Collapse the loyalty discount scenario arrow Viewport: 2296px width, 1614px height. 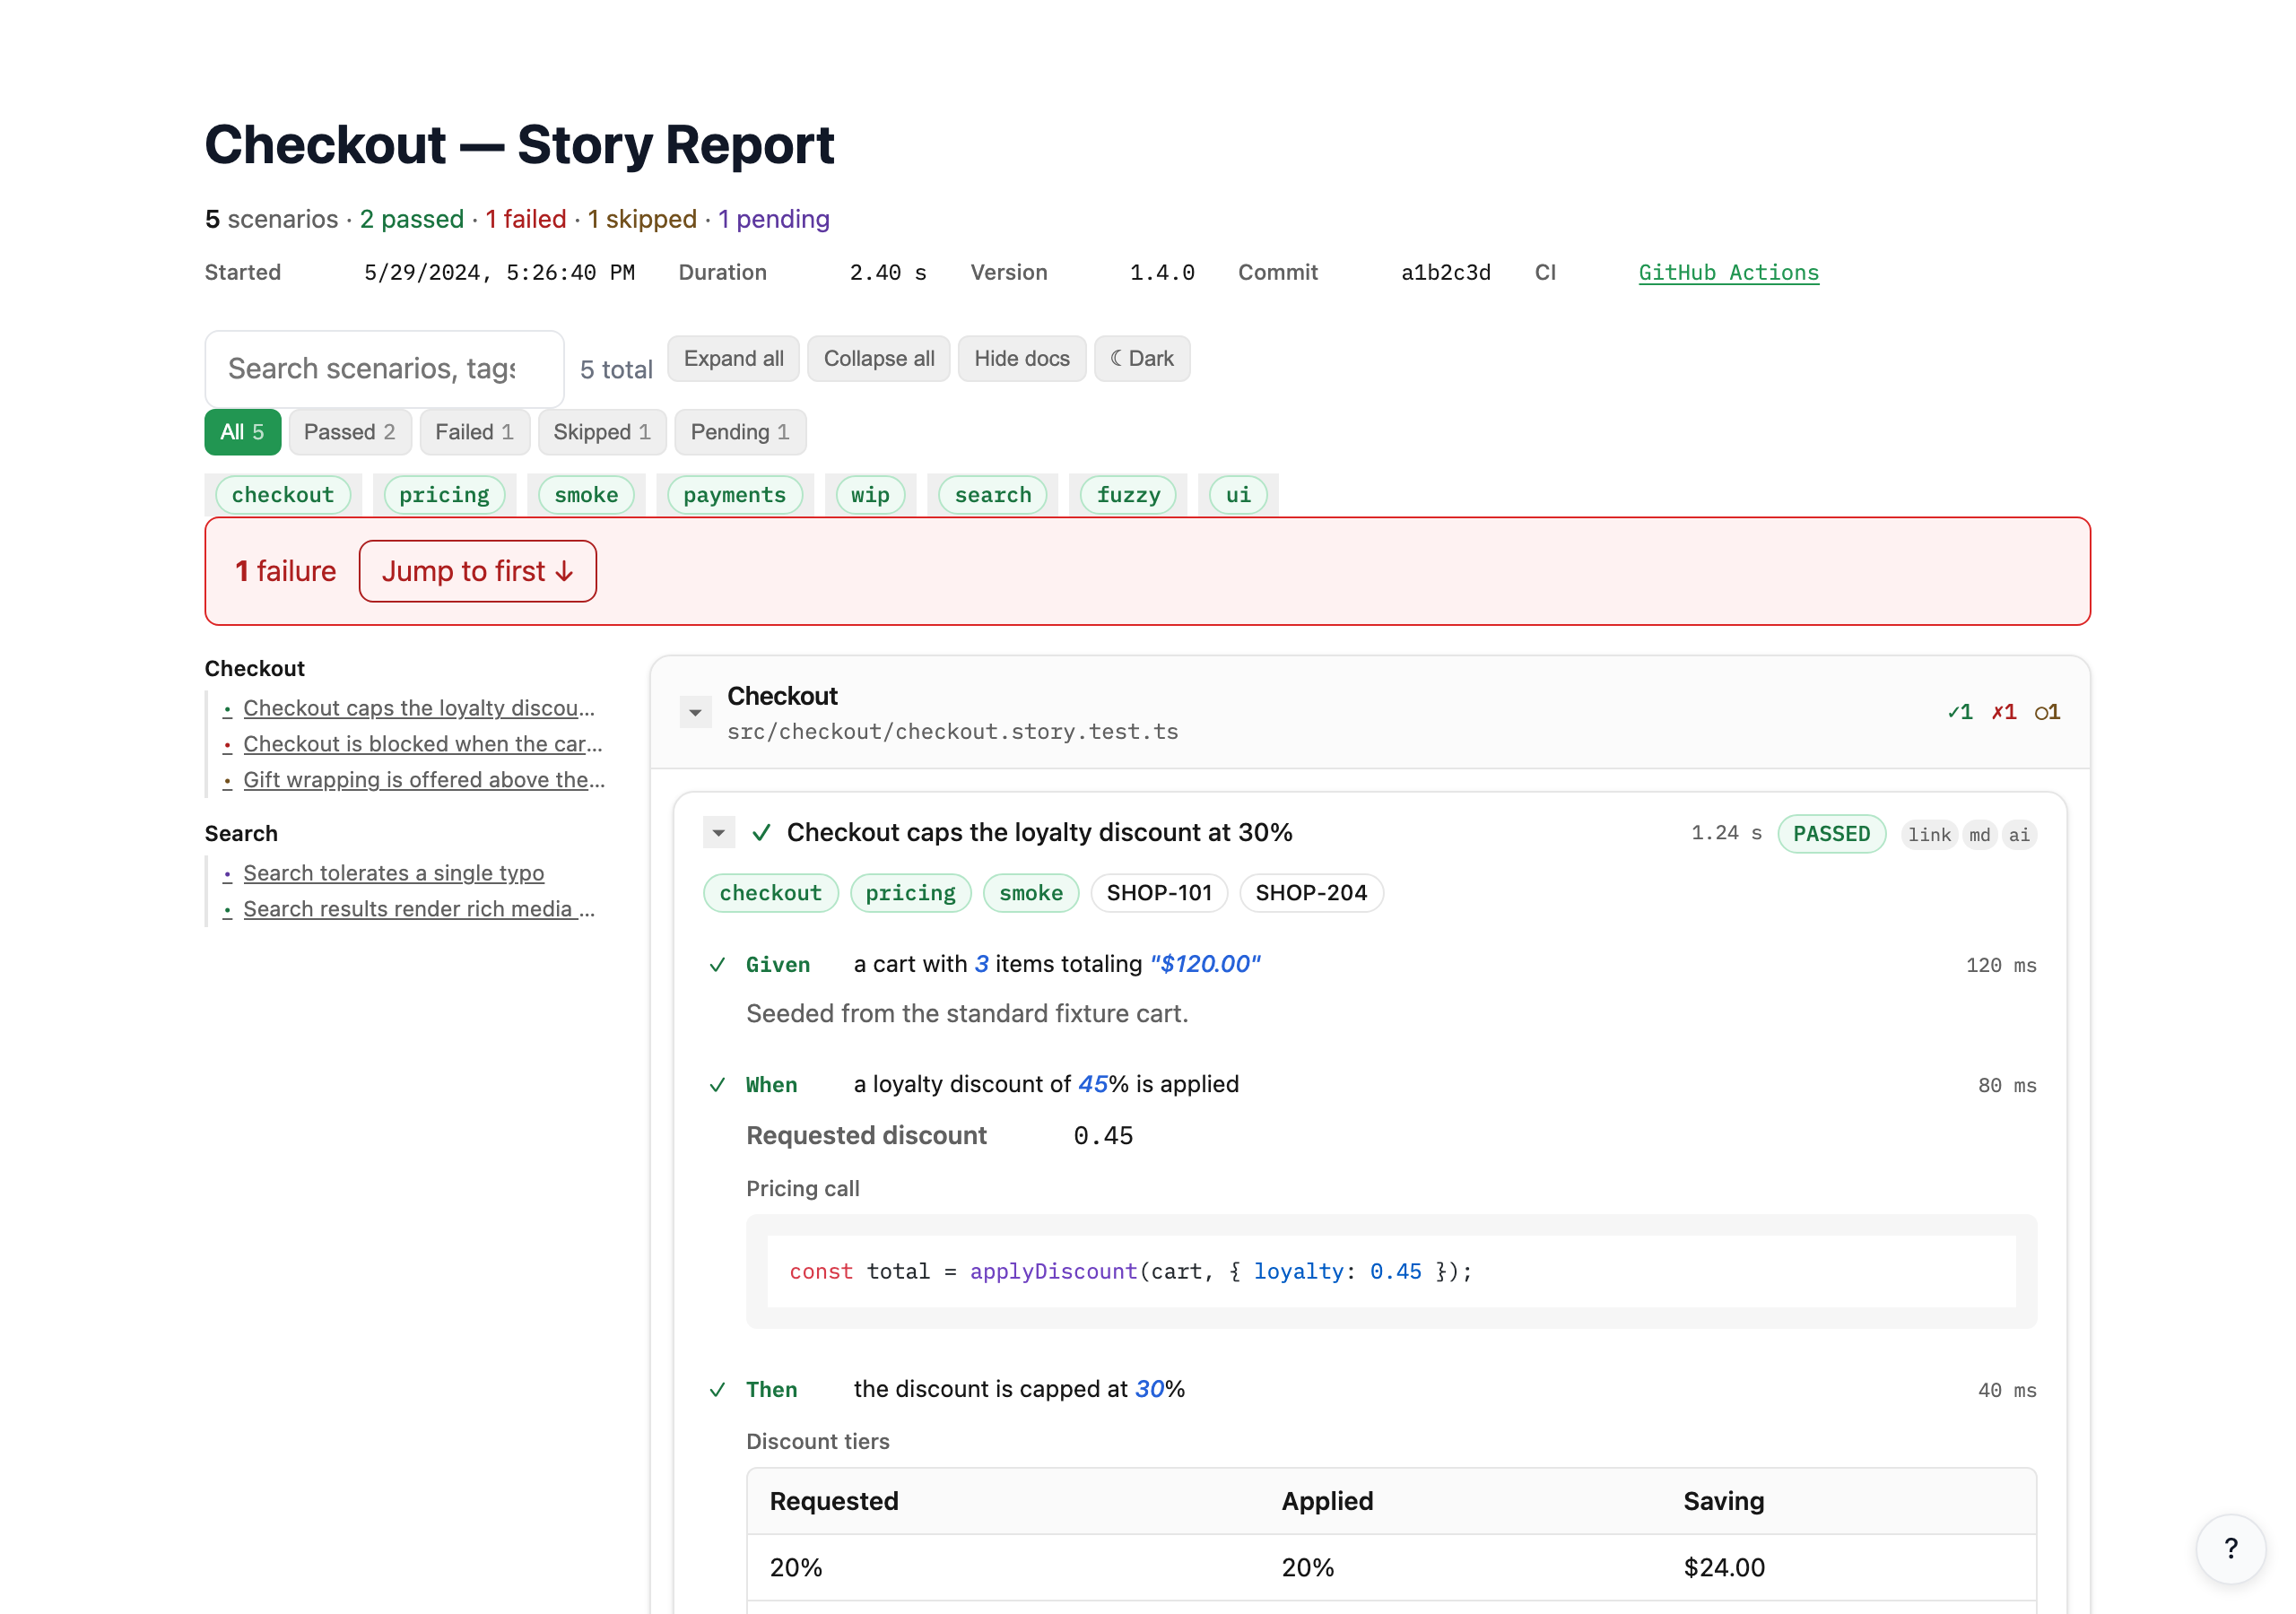point(719,833)
